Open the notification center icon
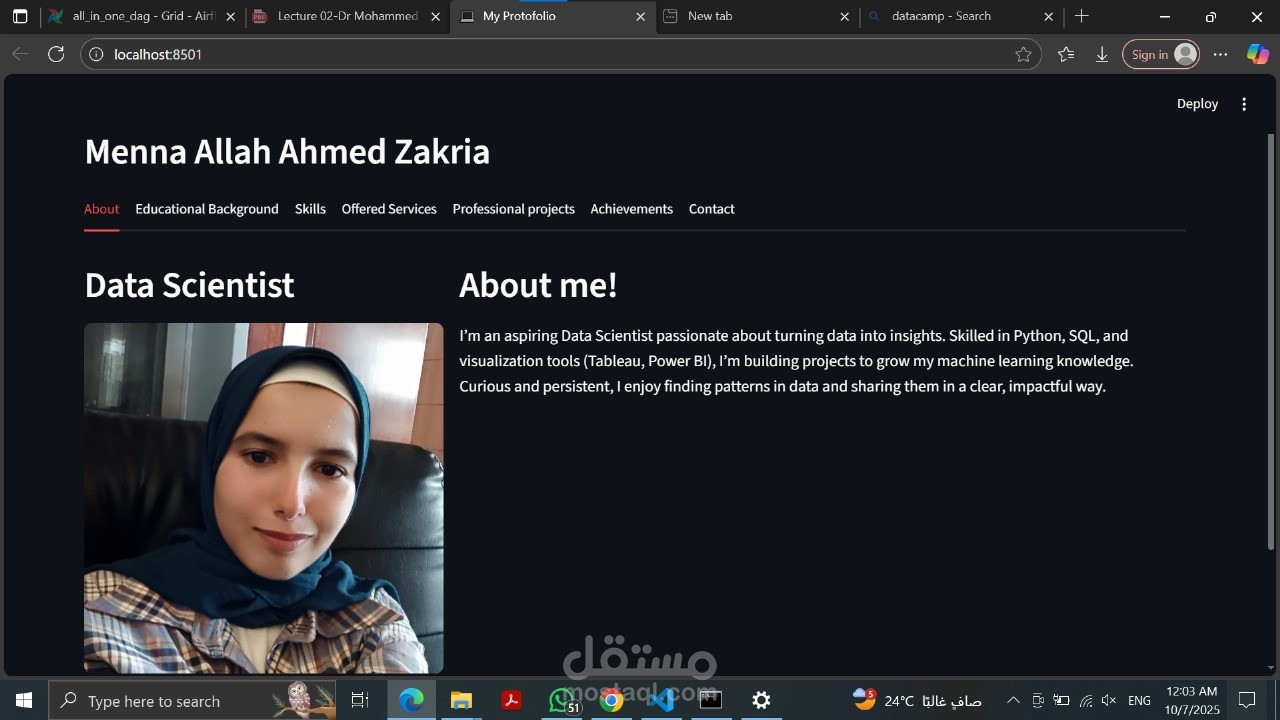 (x=1247, y=700)
